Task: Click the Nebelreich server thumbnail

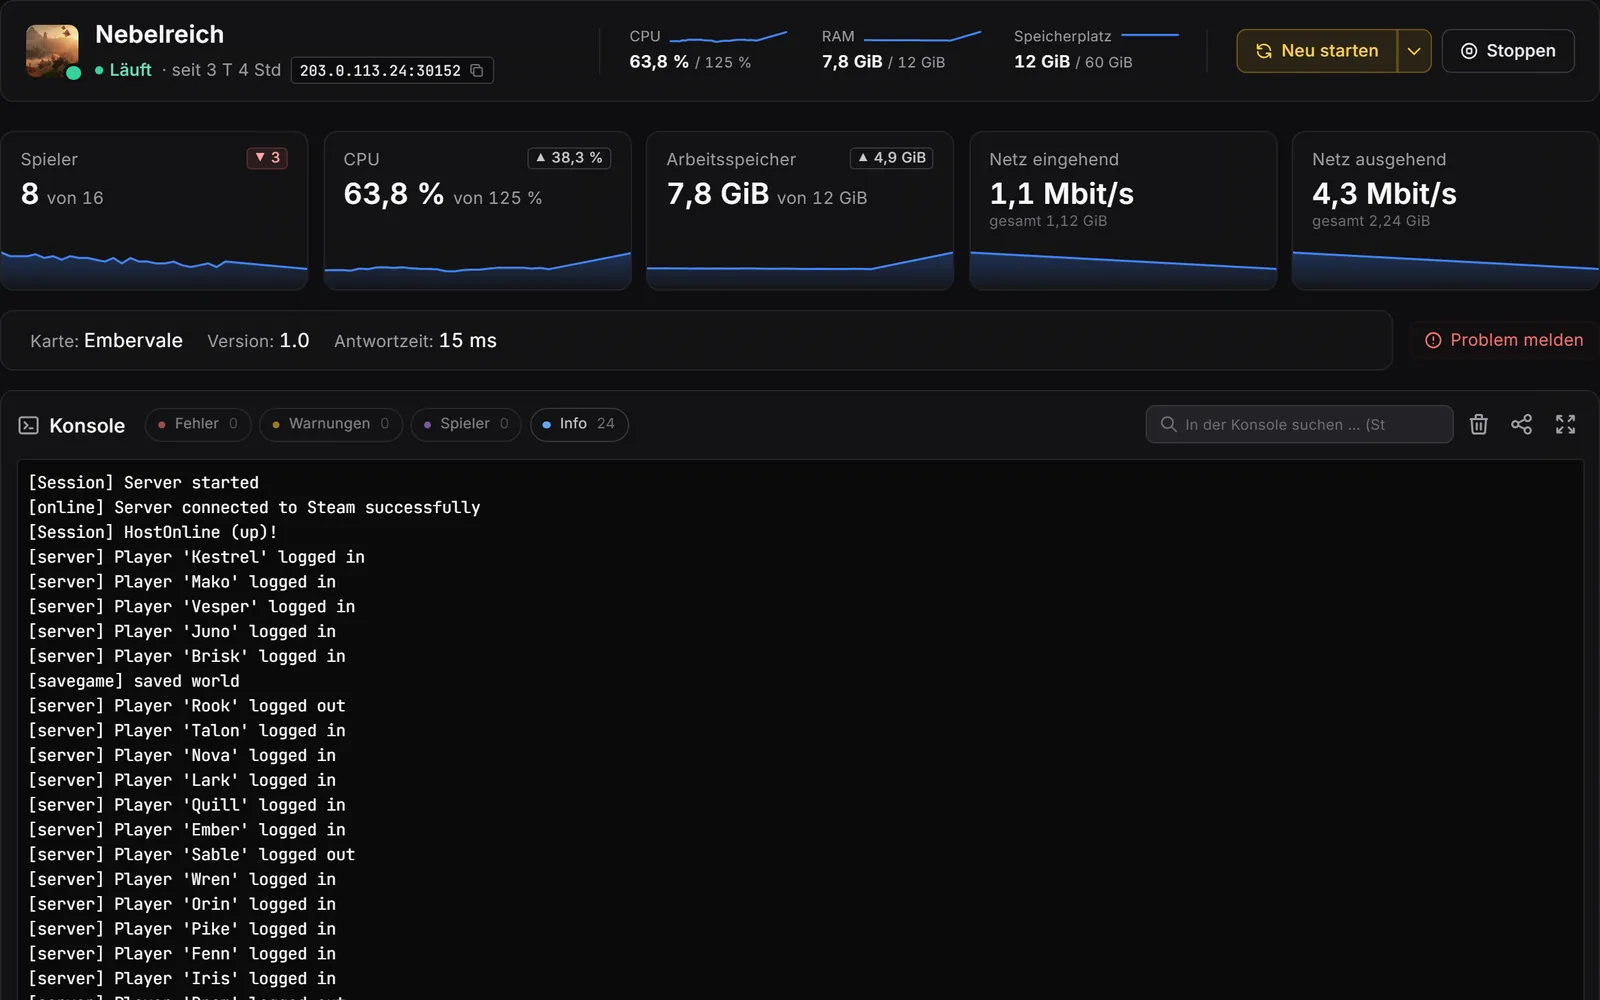Action: [52, 51]
